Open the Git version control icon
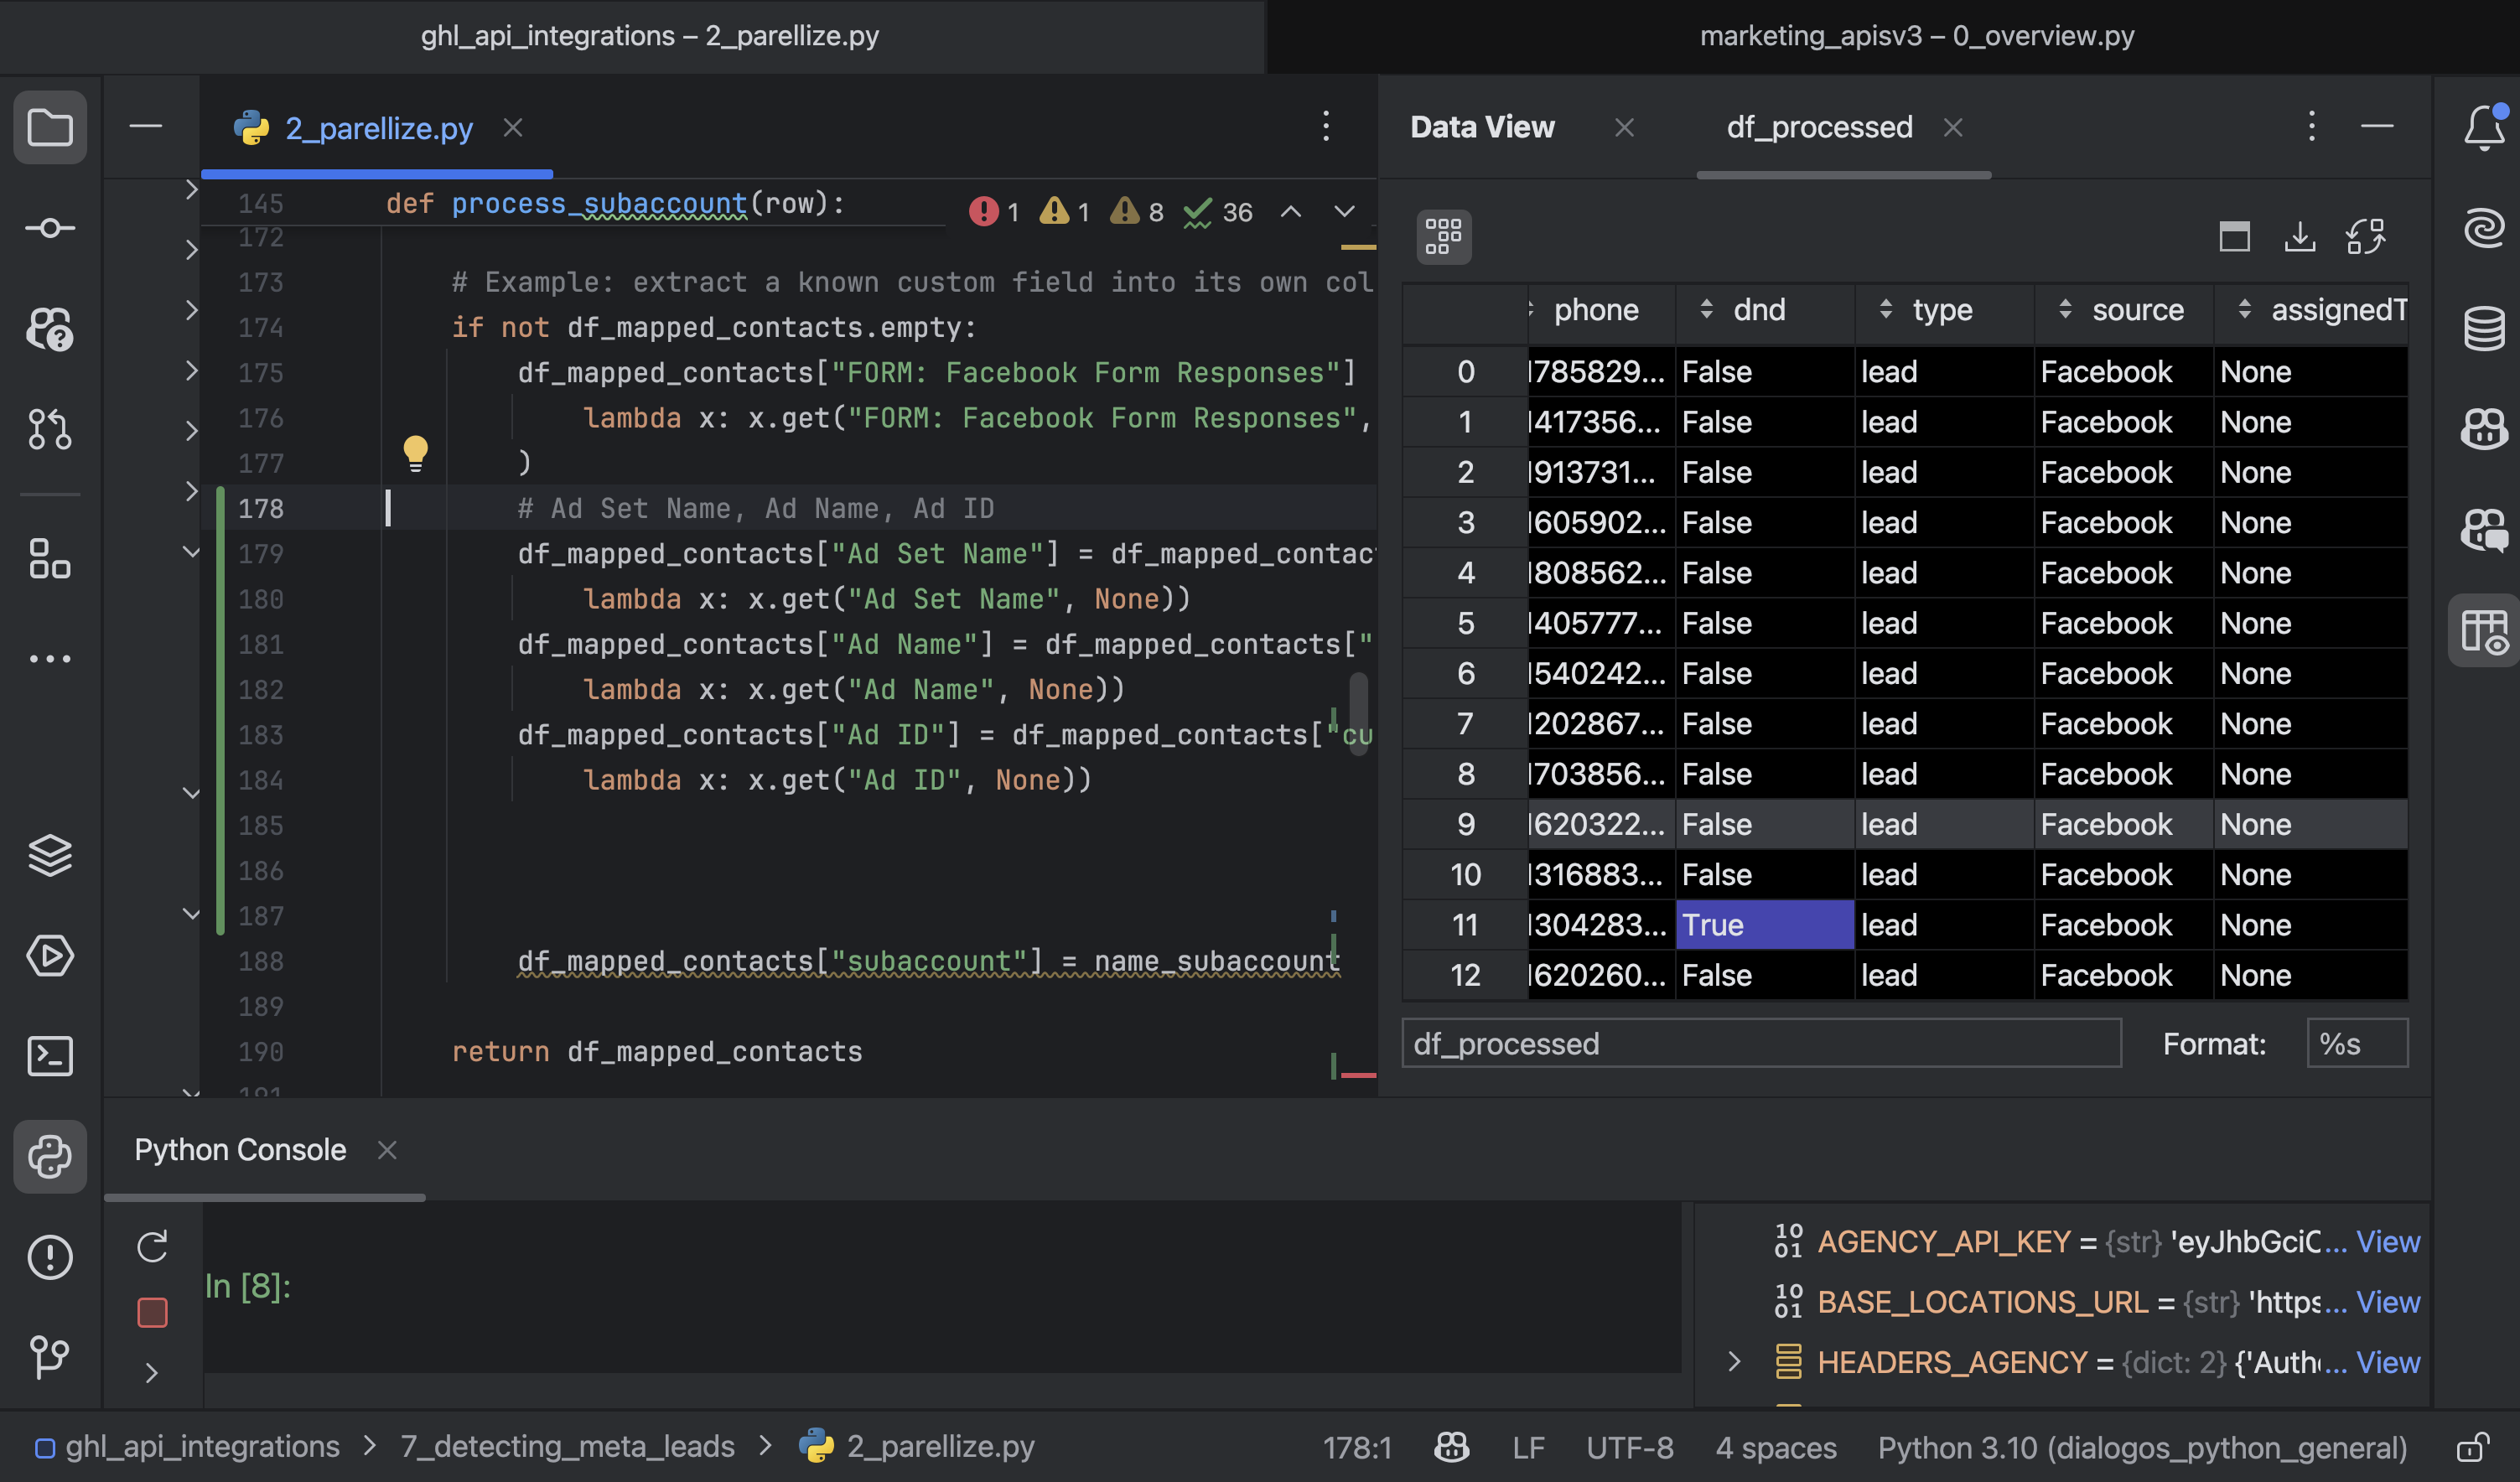The height and width of the screenshot is (1482, 2520). point(50,1357)
